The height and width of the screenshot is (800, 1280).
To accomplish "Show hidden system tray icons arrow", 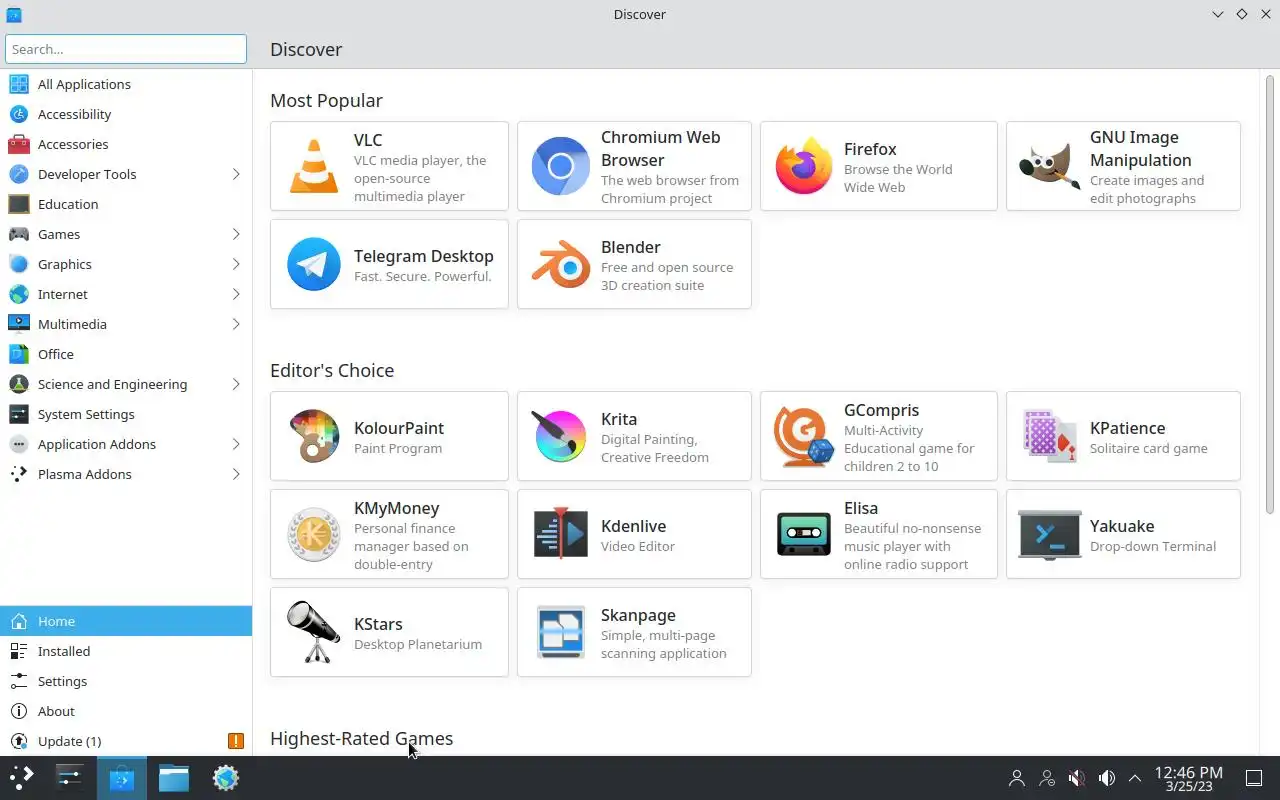I will point(1135,778).
